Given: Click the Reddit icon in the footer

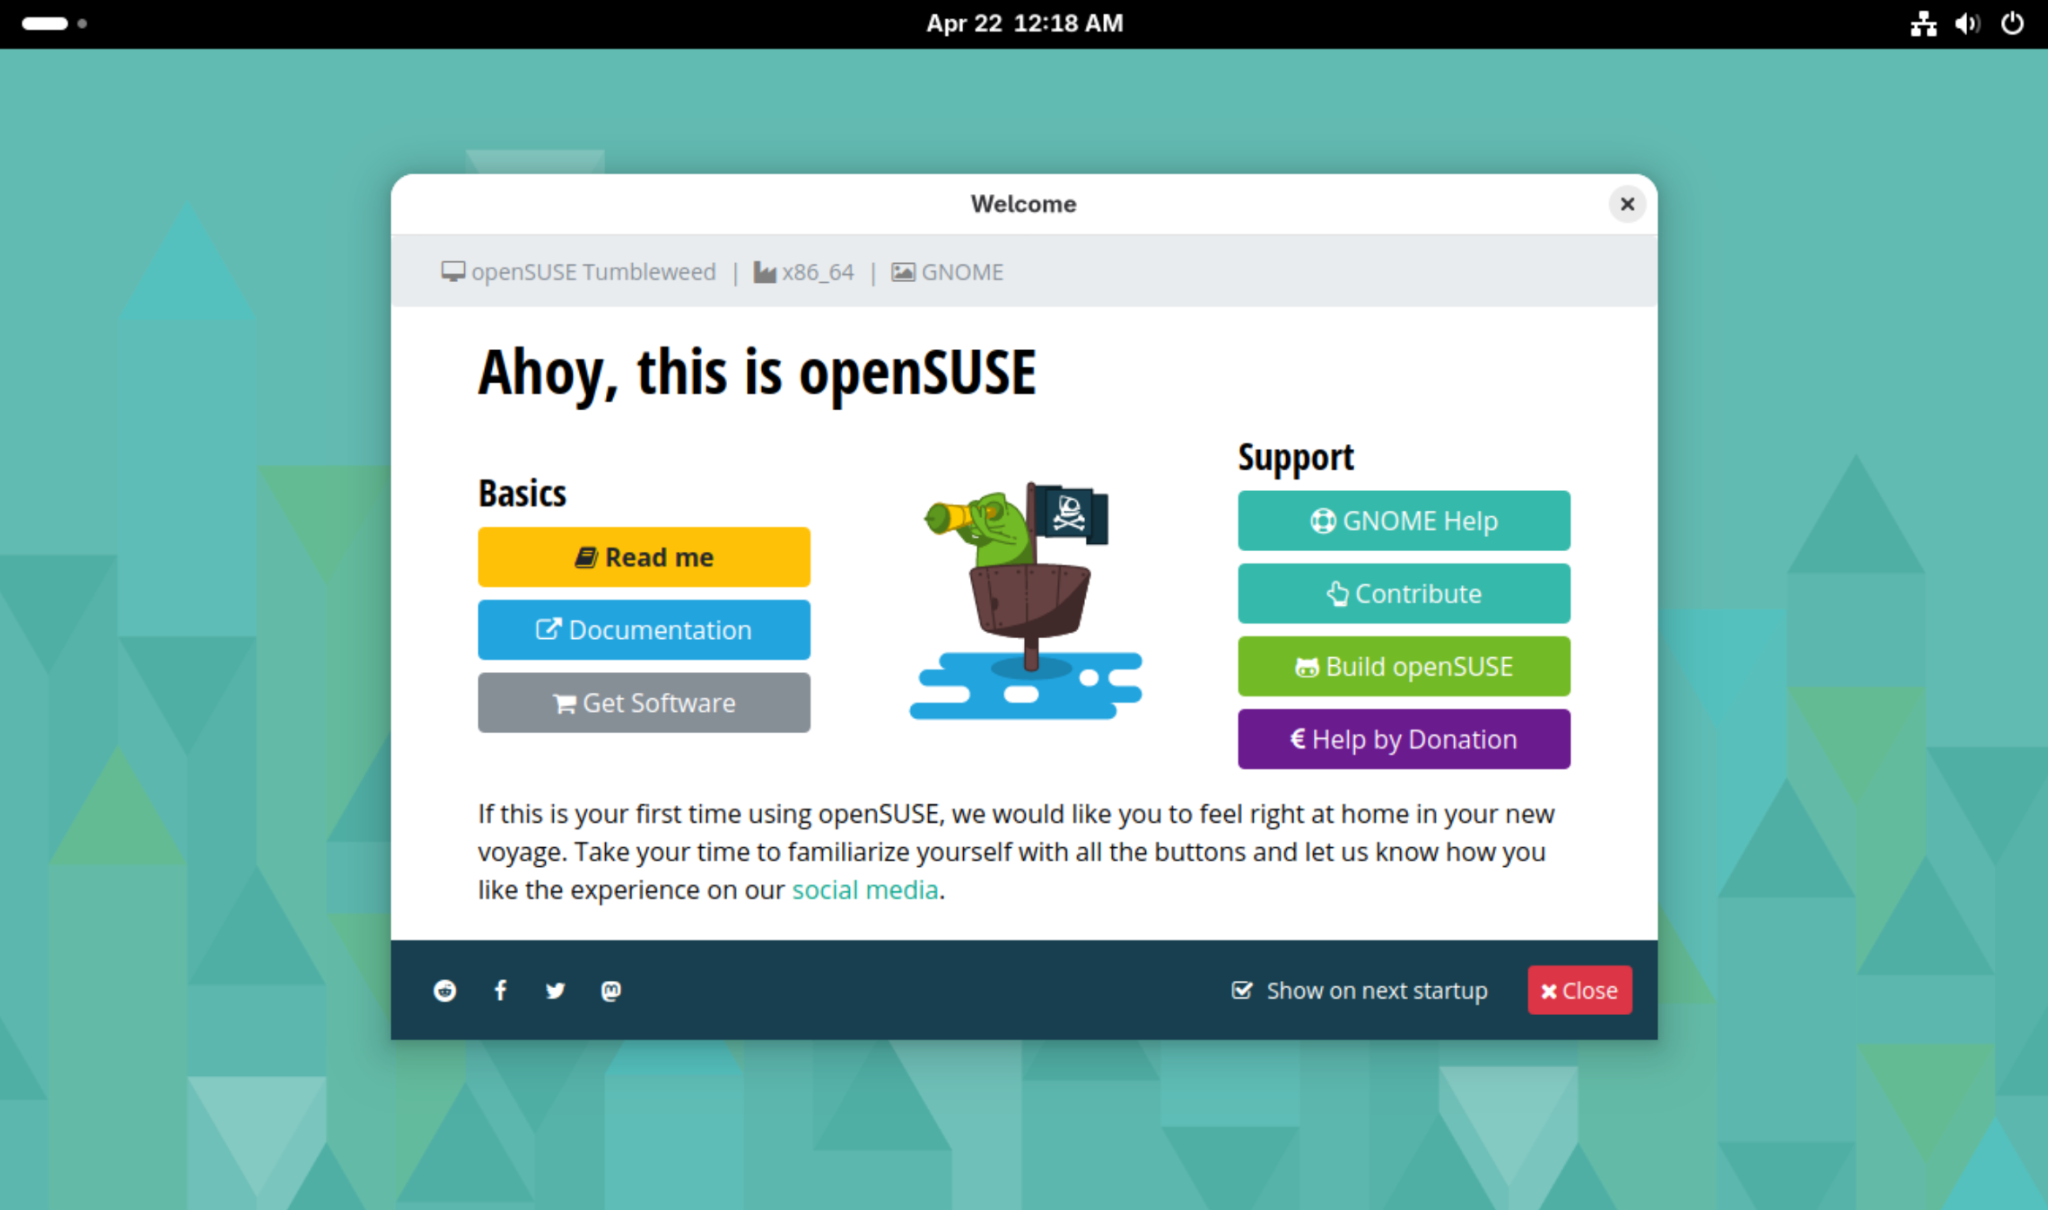Looking at the screenshot, I should pyautogui.click(x=444, y=990).
